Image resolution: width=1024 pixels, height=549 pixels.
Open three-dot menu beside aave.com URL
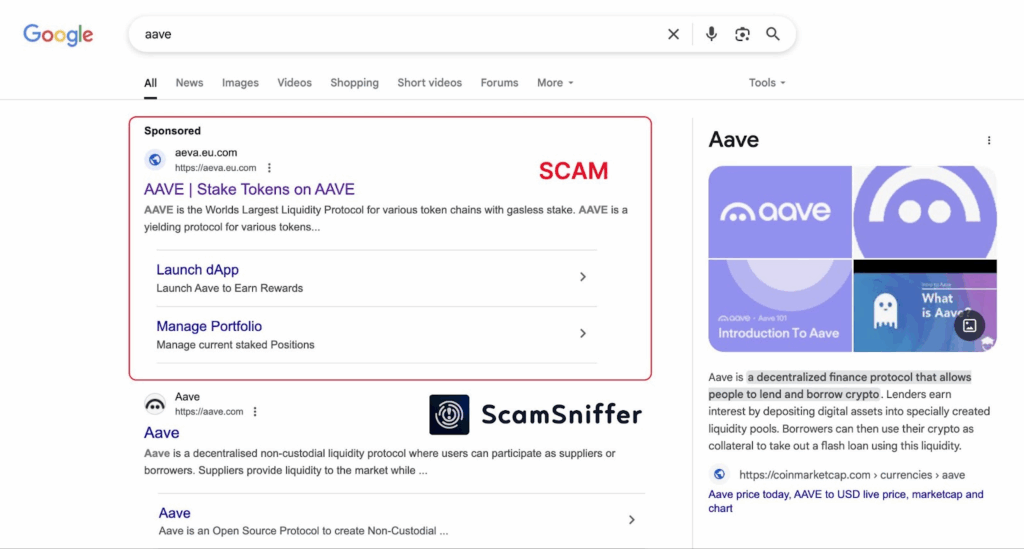[255, 411]
